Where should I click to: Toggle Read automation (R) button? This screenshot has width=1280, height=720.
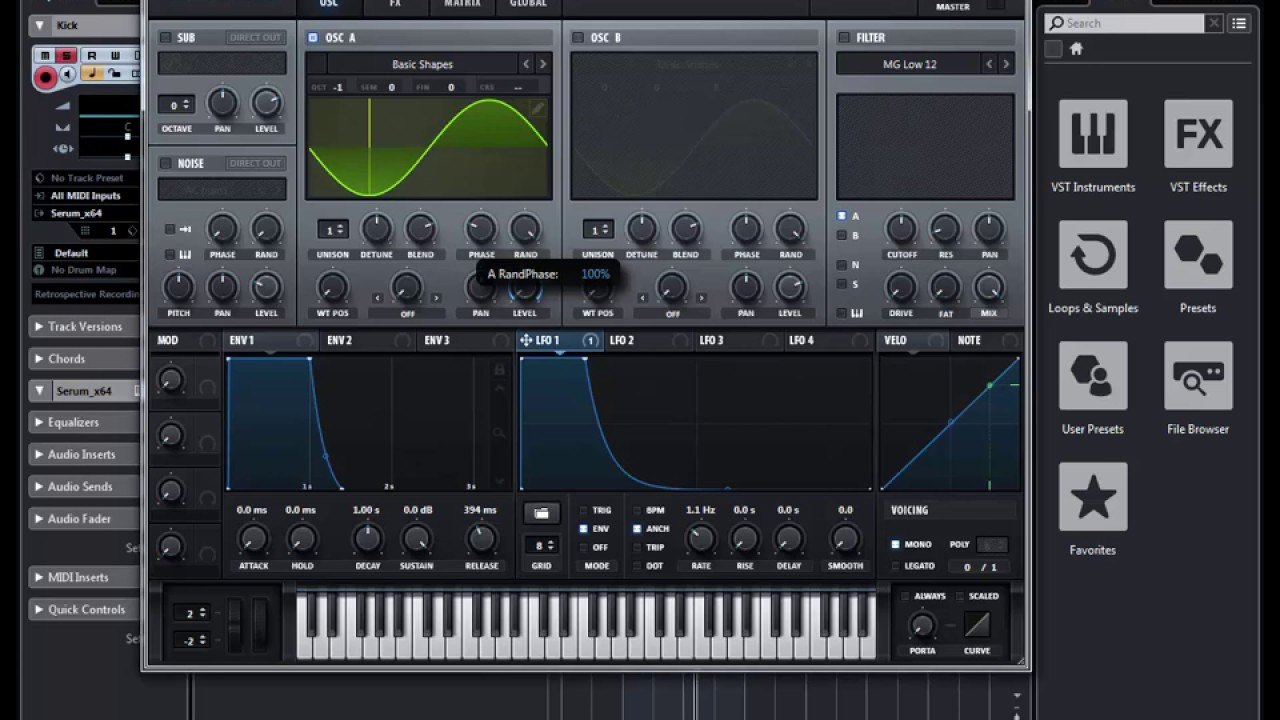[91, 56]
